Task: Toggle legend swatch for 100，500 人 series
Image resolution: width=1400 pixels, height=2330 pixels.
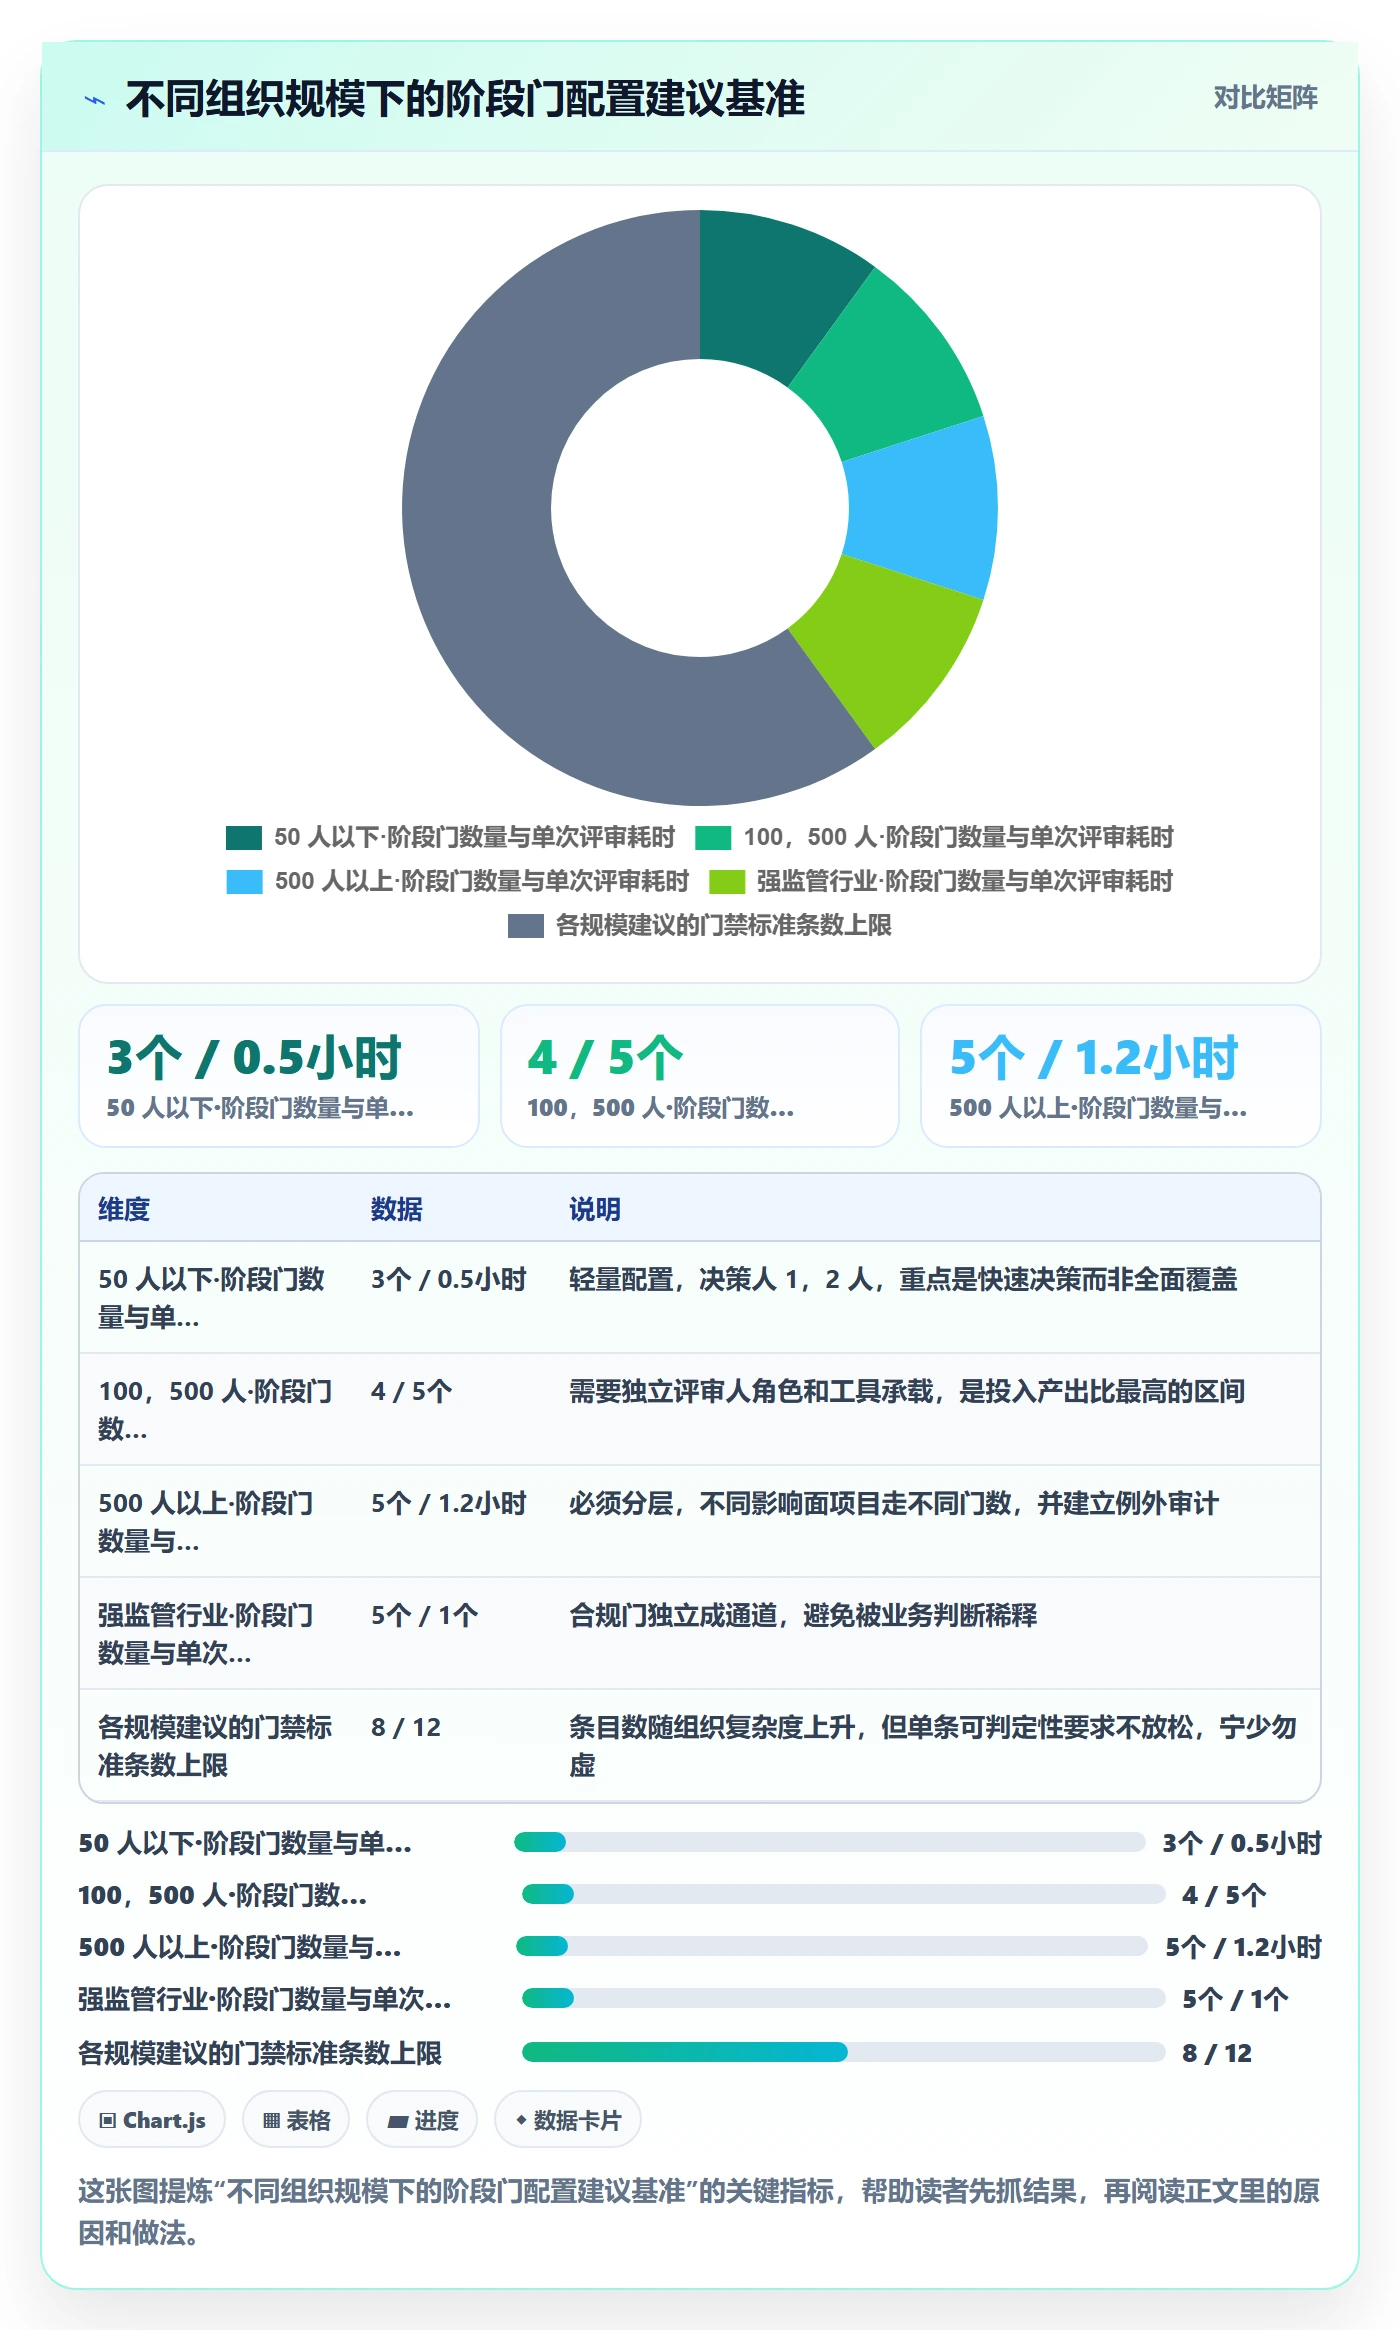Action: [713, 837]
